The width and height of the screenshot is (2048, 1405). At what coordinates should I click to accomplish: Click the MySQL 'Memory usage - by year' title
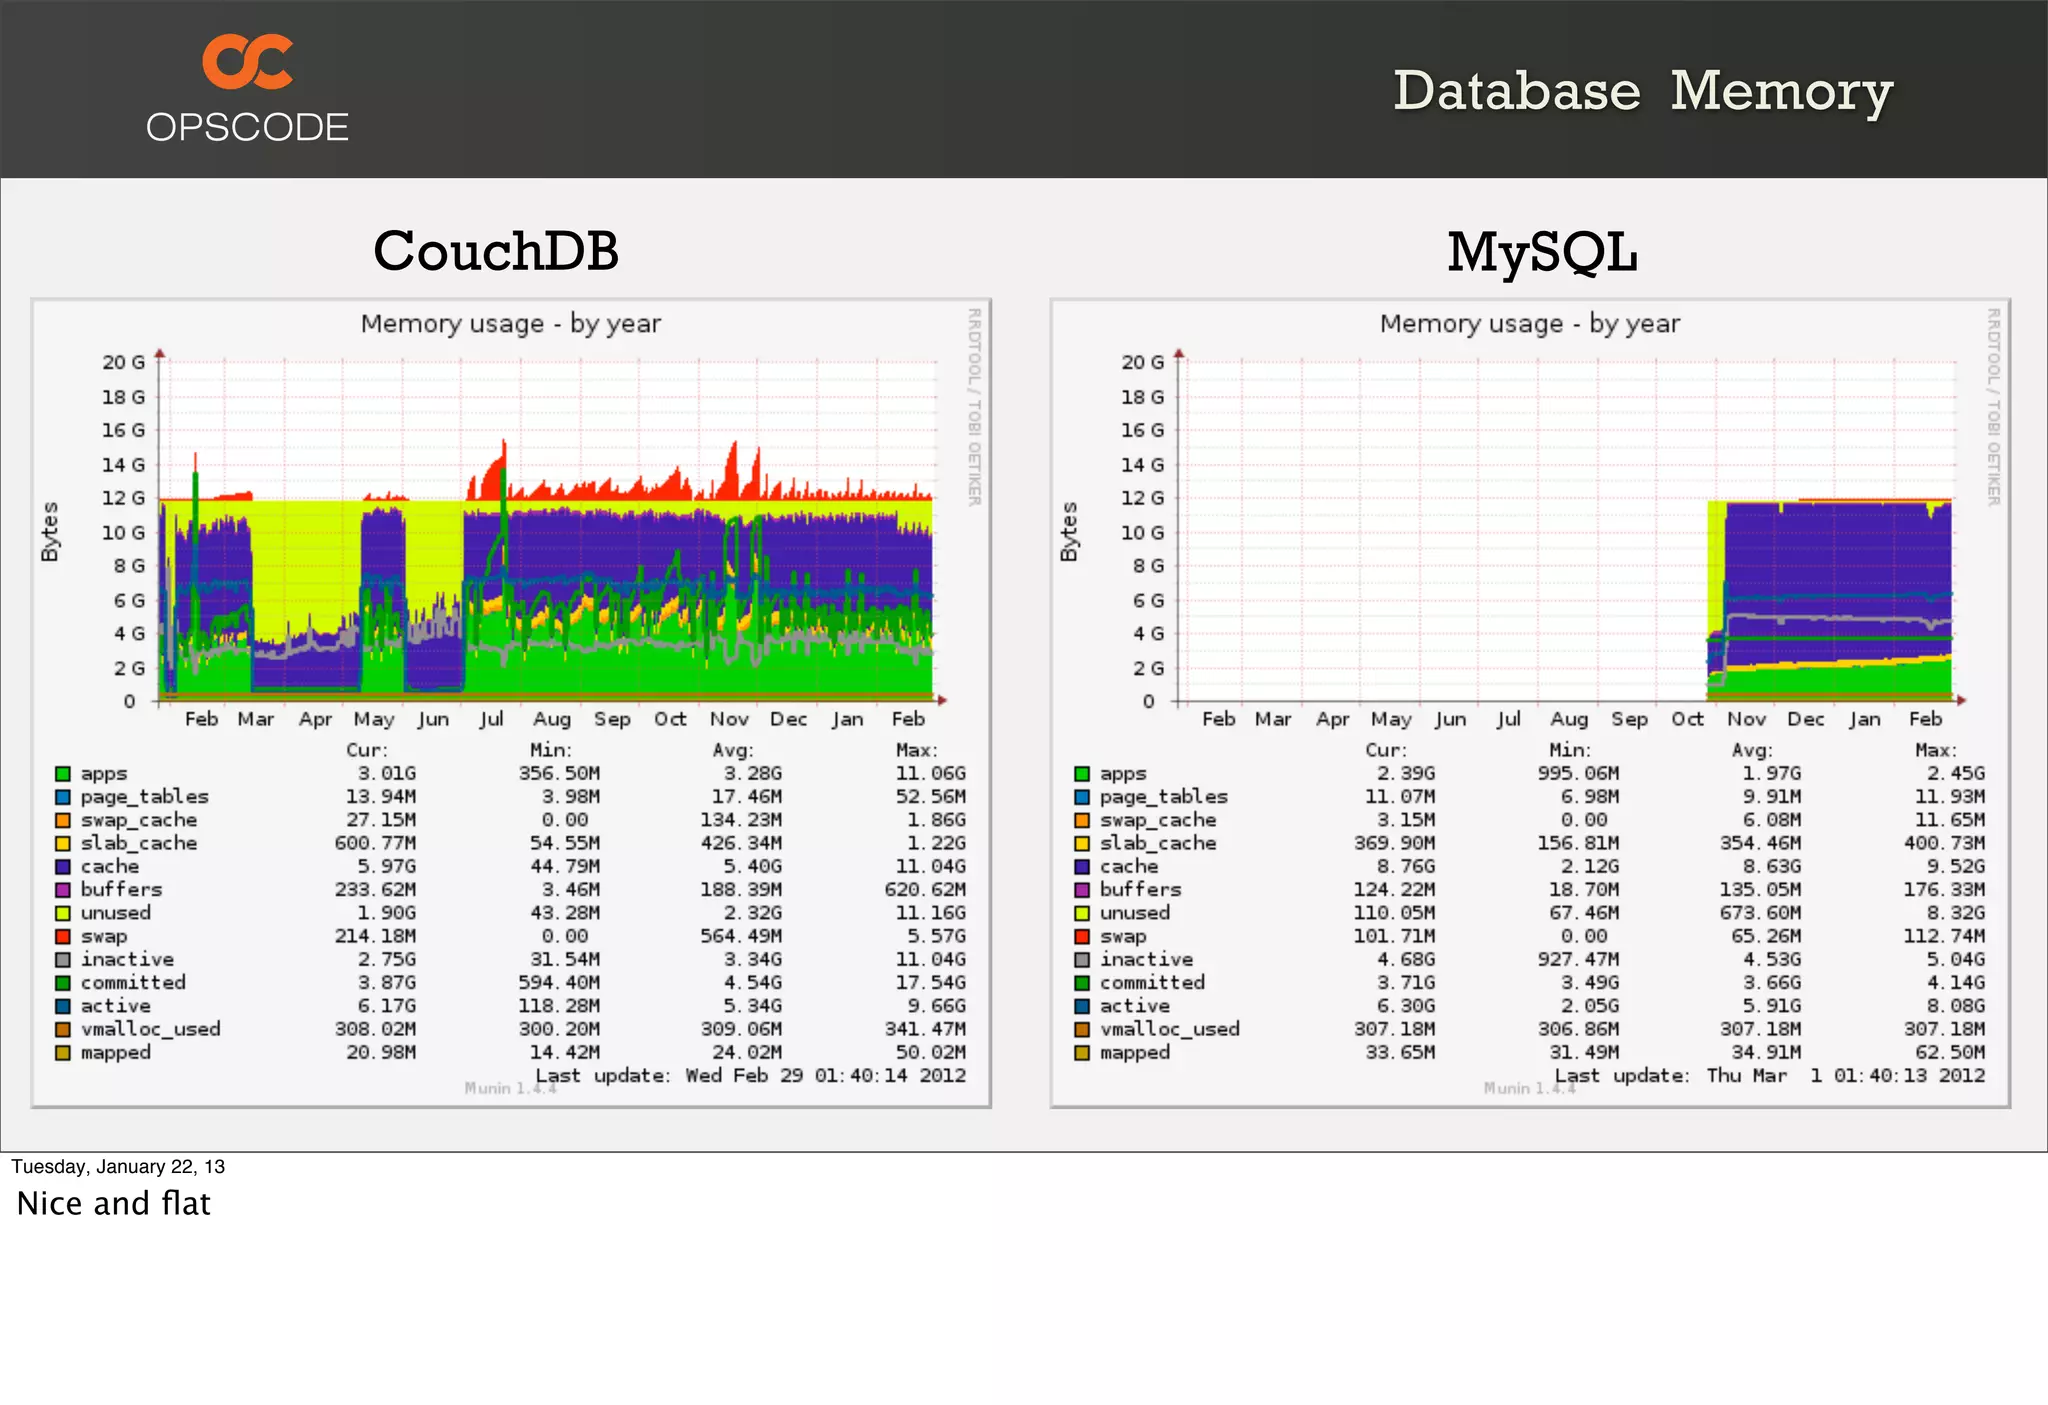tap(1529, 324)
